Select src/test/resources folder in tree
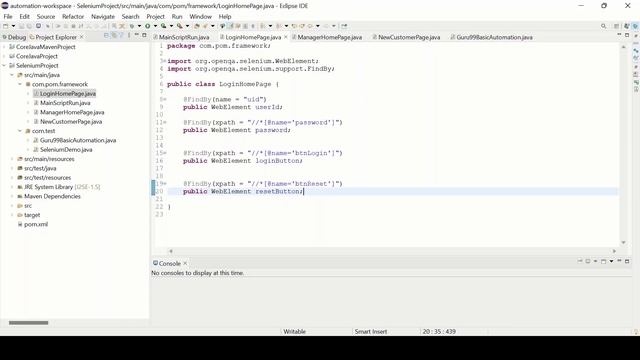 coord(47,178)
